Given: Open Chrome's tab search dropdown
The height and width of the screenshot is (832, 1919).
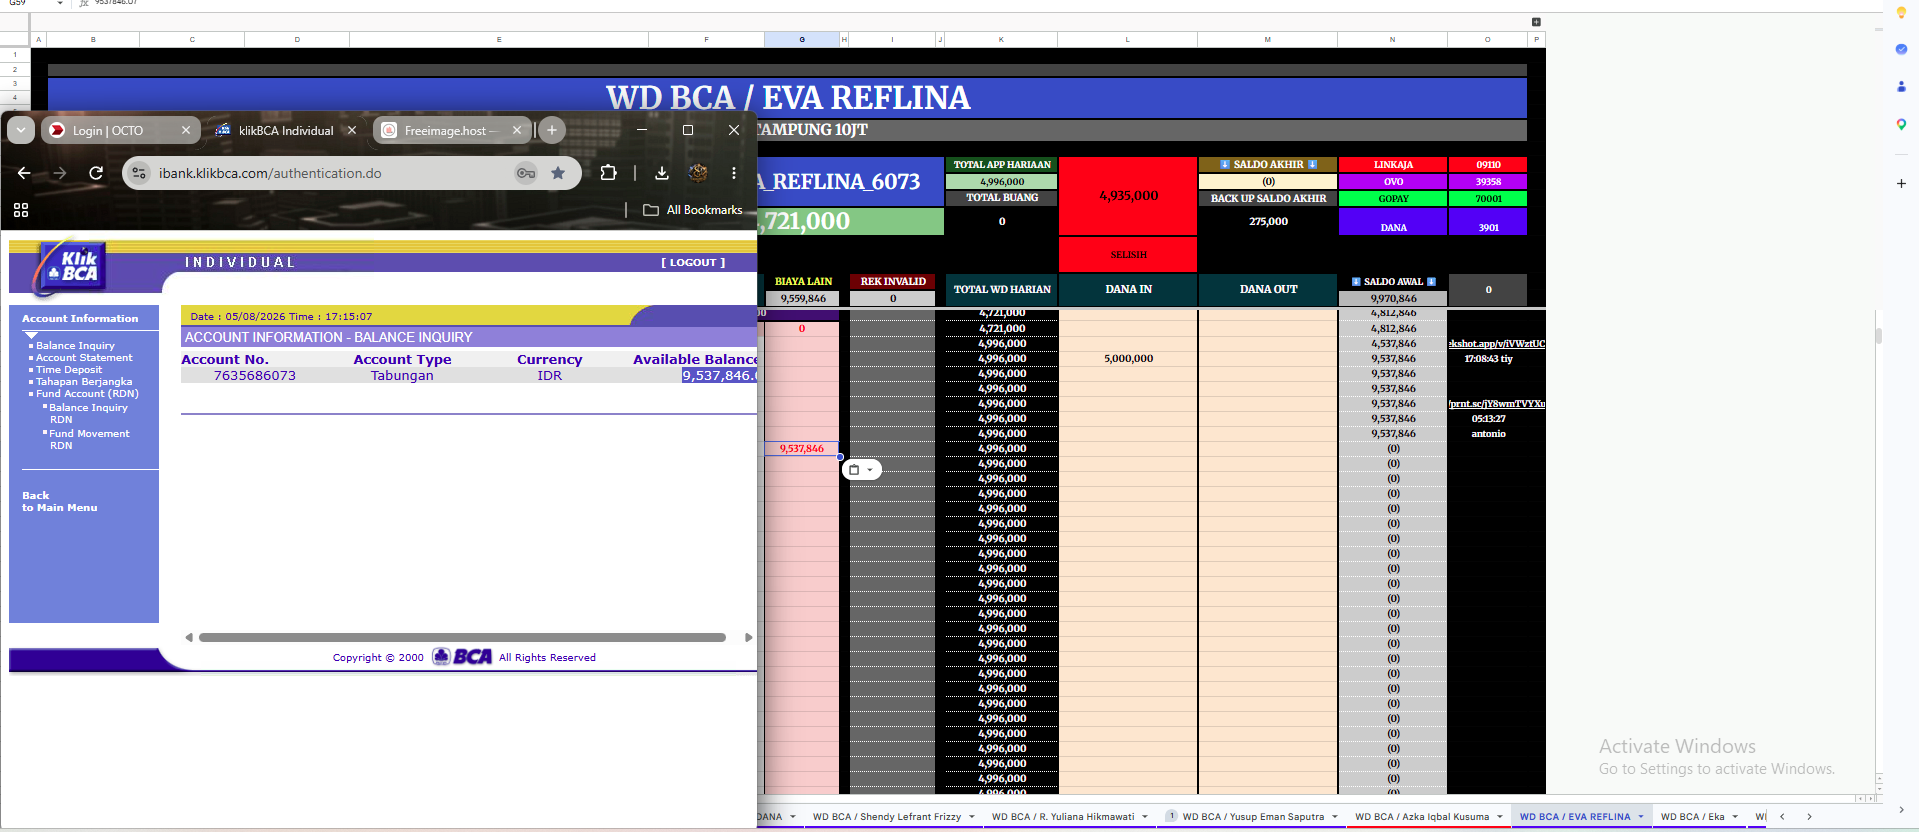Looking at the screenshot, I should pos(21,130).
